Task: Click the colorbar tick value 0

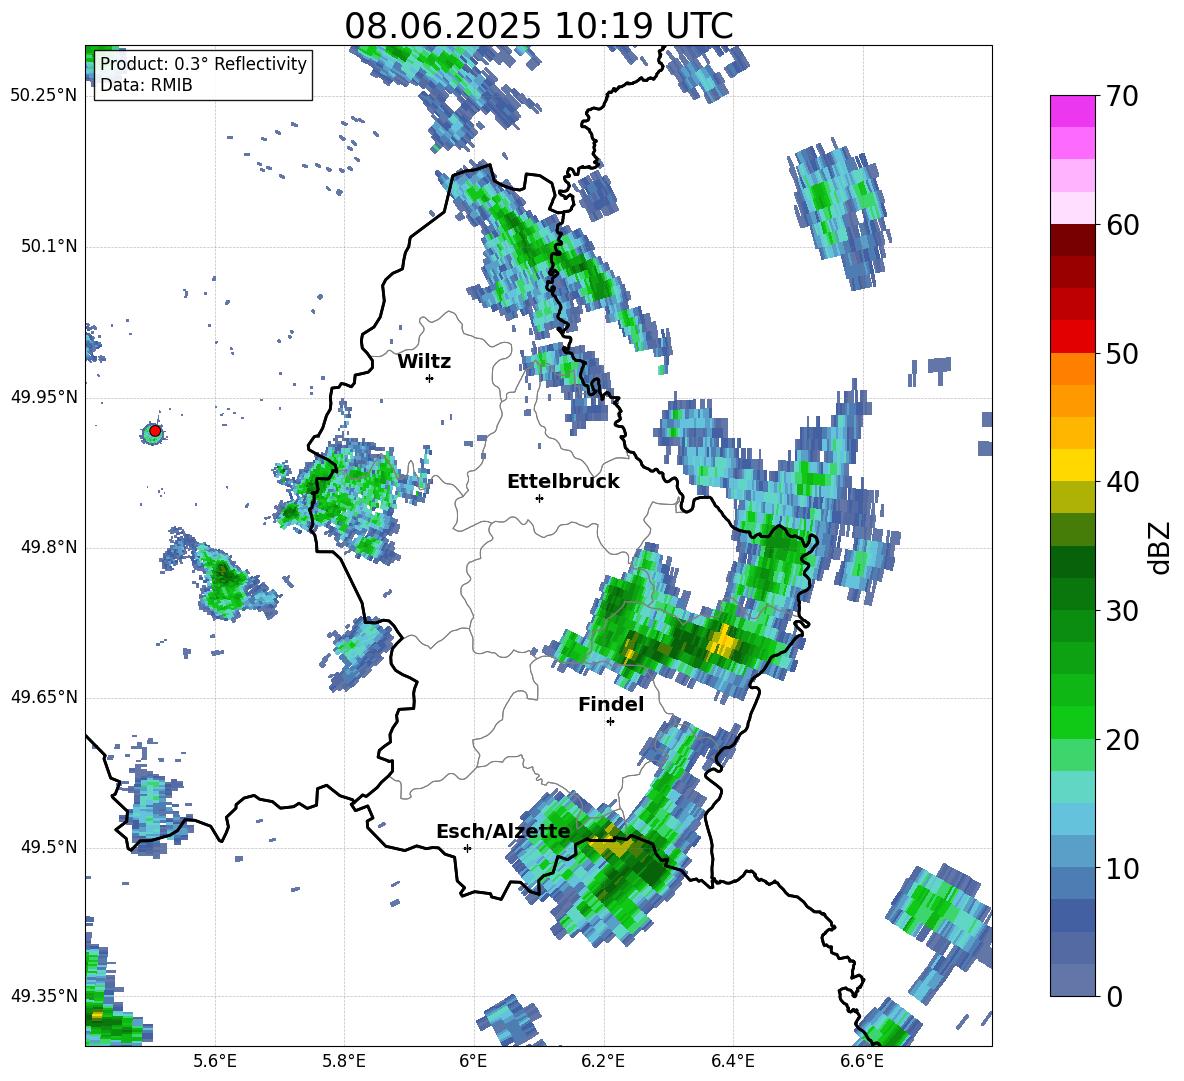Action: click(1115, 996)
